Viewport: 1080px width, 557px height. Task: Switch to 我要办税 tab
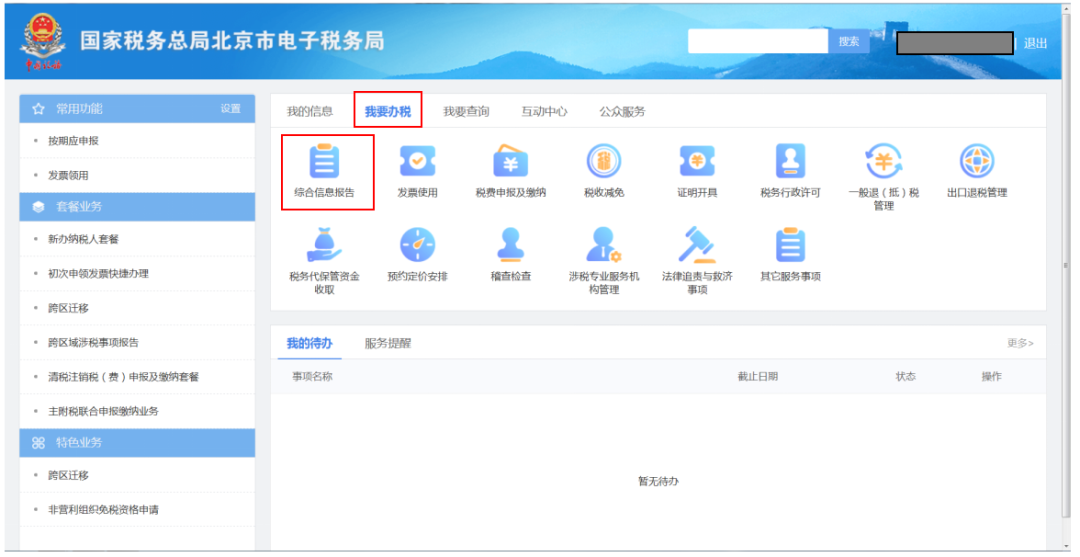(388, 112)
